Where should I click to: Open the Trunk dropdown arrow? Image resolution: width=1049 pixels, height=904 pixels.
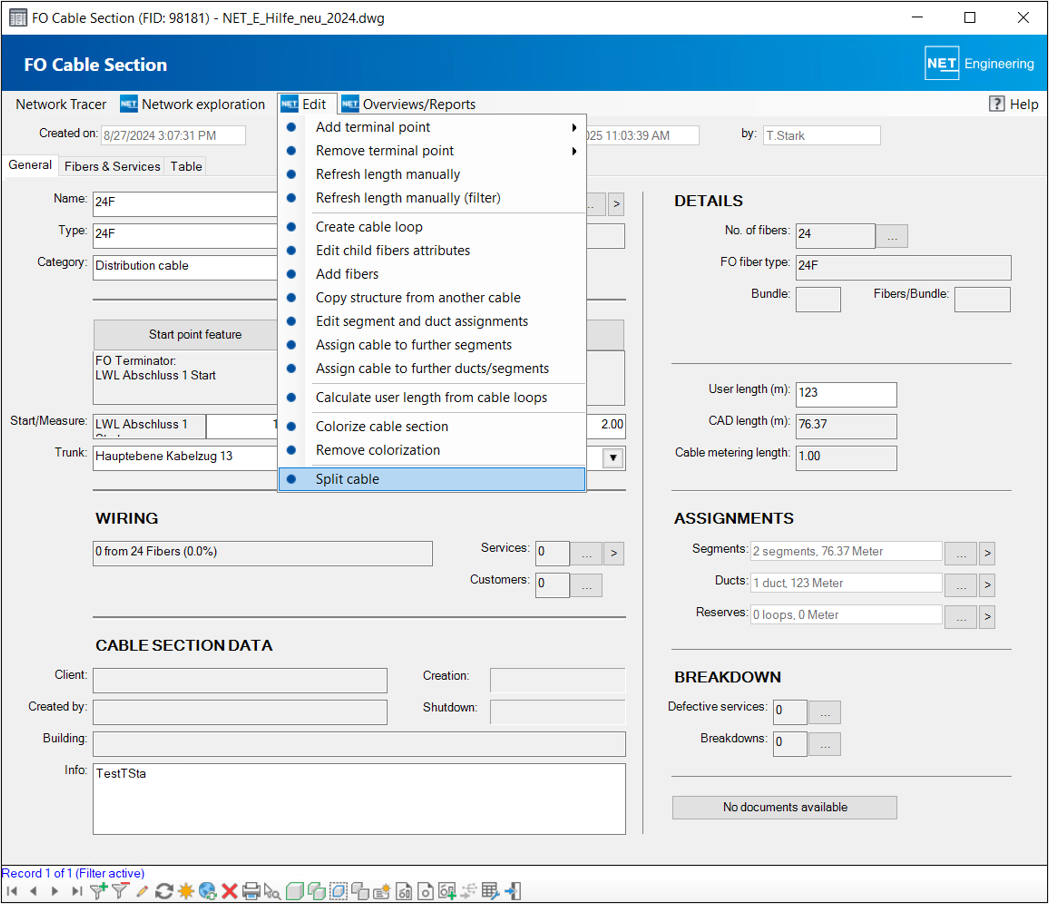click(x=613, y=458)
